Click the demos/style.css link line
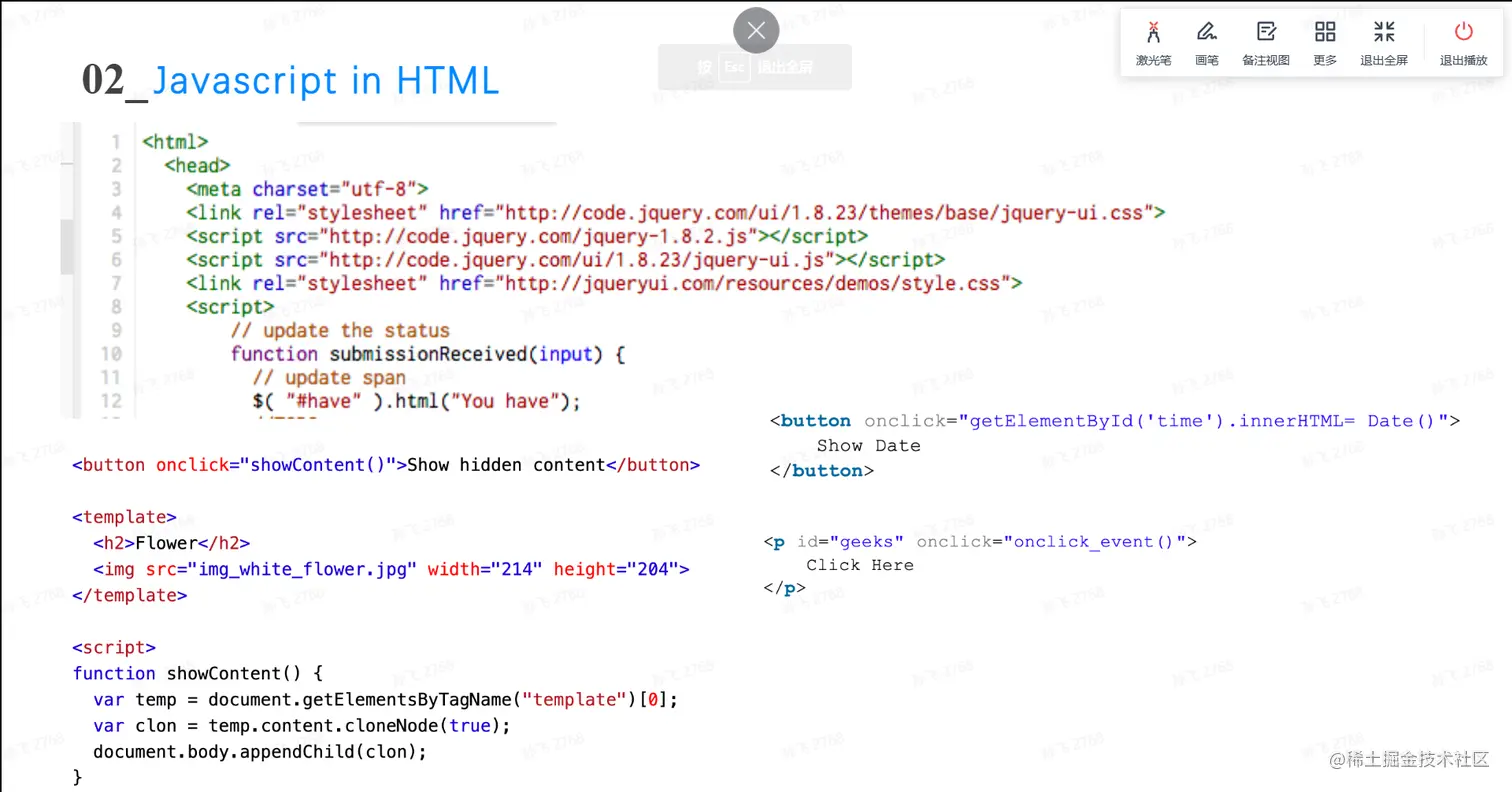Screen dimensions: 1512x792 pyautogui.click(x=604, y=283)
